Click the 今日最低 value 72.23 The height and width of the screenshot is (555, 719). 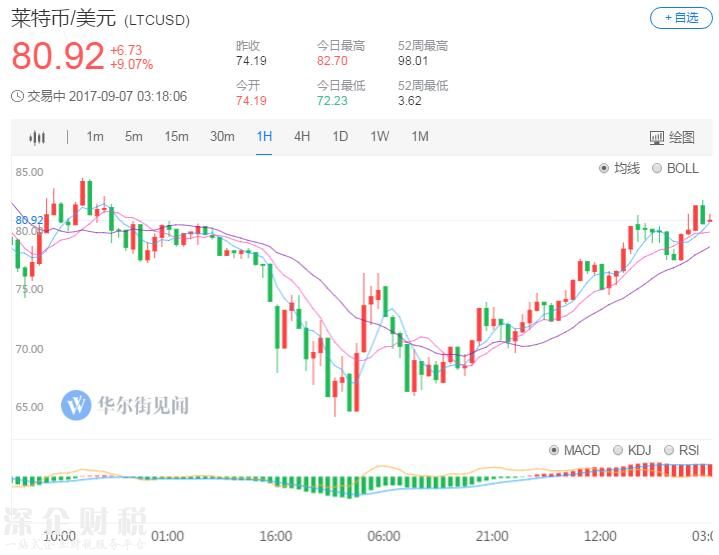[x=332, y=100]
